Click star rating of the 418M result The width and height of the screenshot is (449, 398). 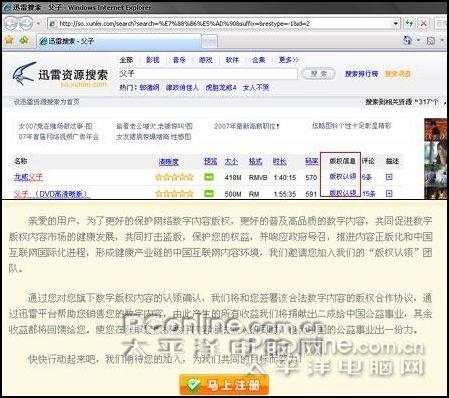click(x=174, y=177)
